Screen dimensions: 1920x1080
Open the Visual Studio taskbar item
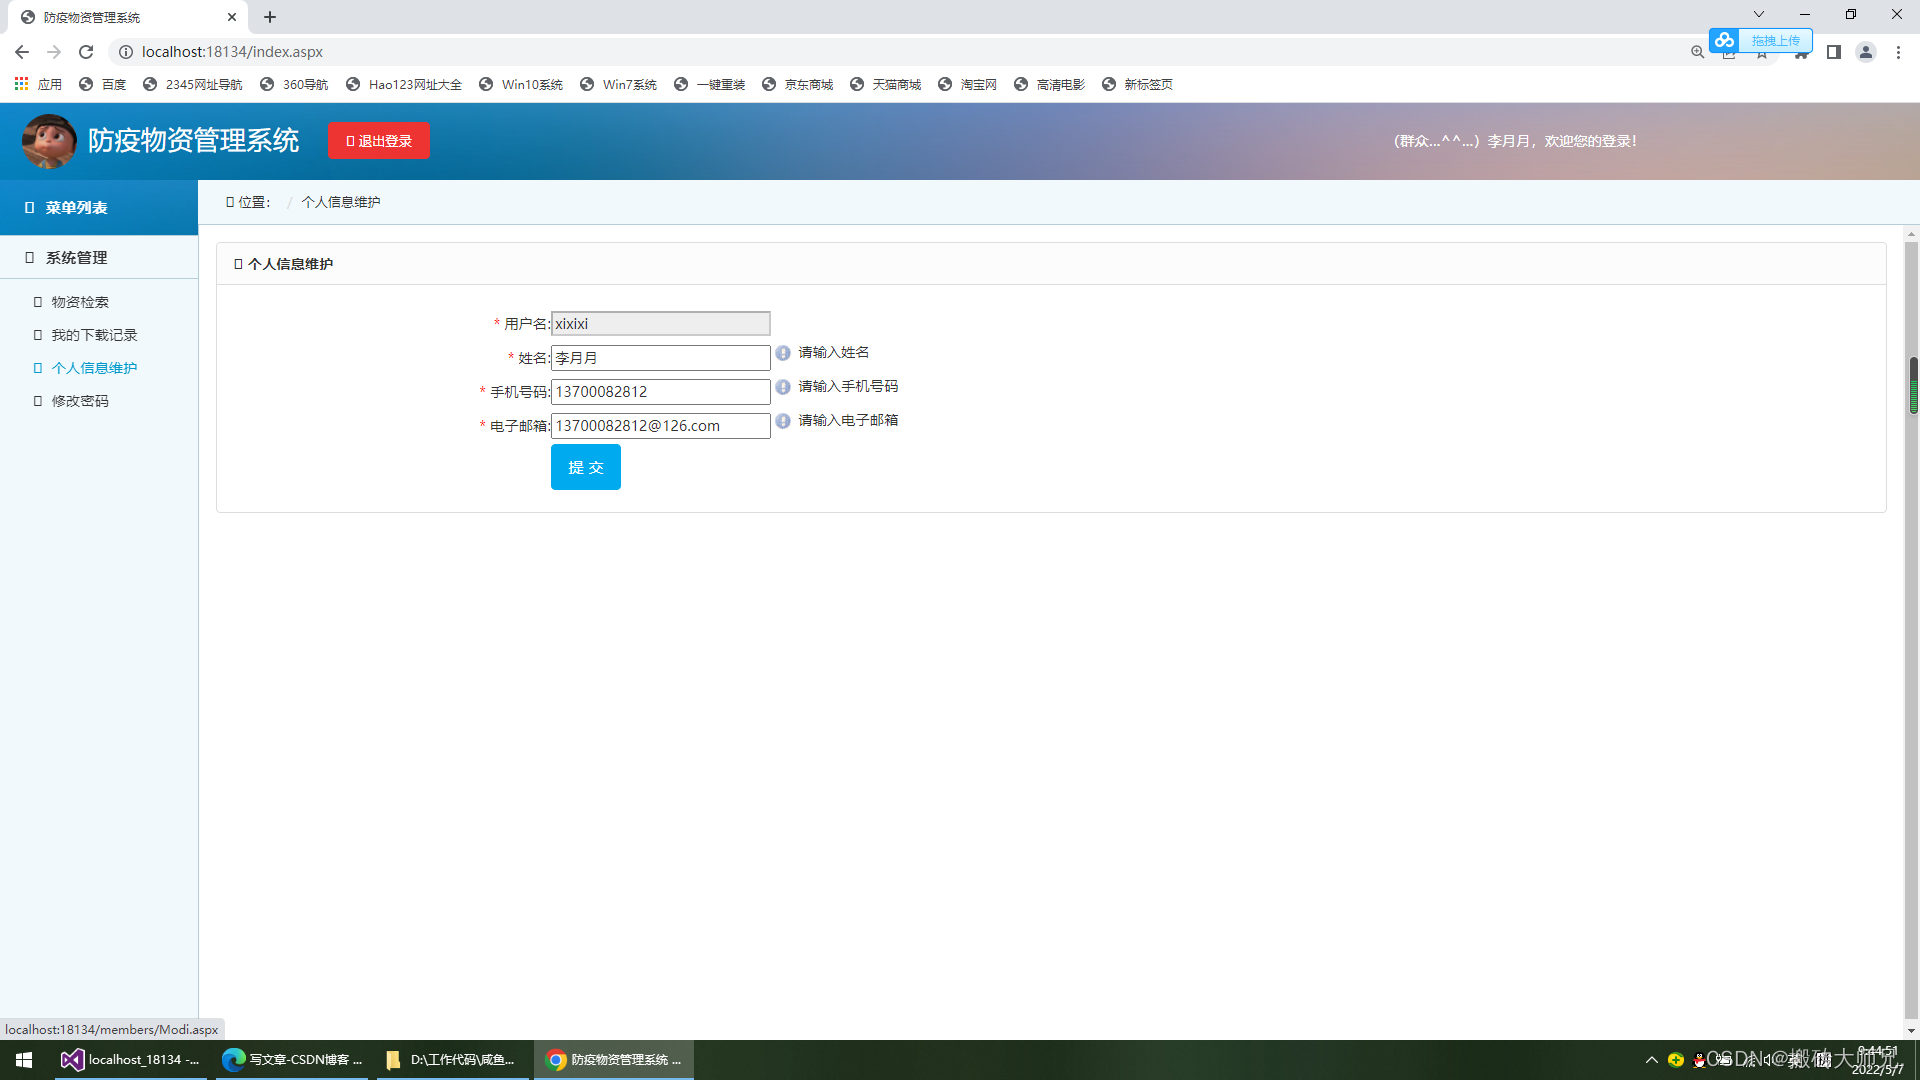click(x=130, y=1060)
